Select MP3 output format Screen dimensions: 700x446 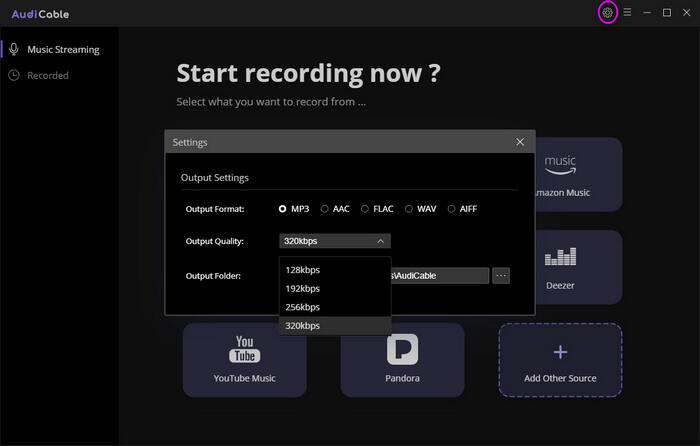[283, 209]
